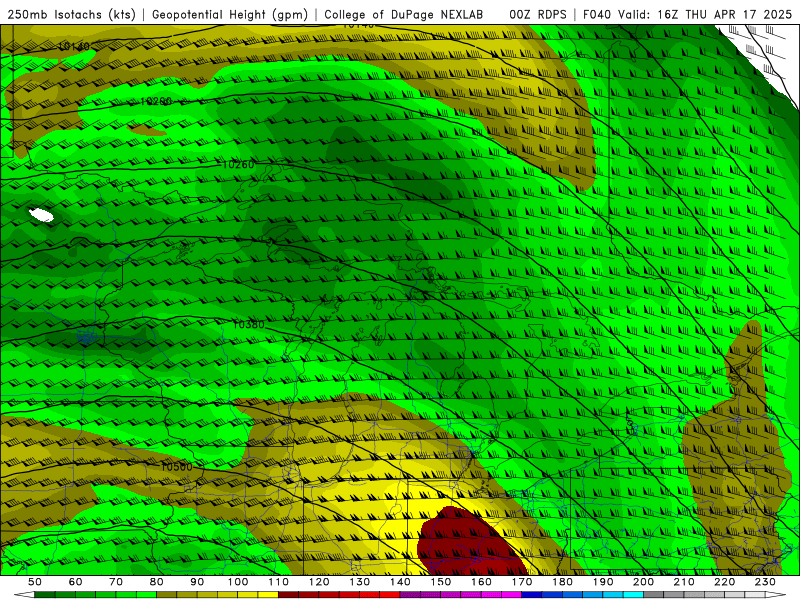
Task: Click the darkest green swatch right of 50
Action: tap(45, 595)
